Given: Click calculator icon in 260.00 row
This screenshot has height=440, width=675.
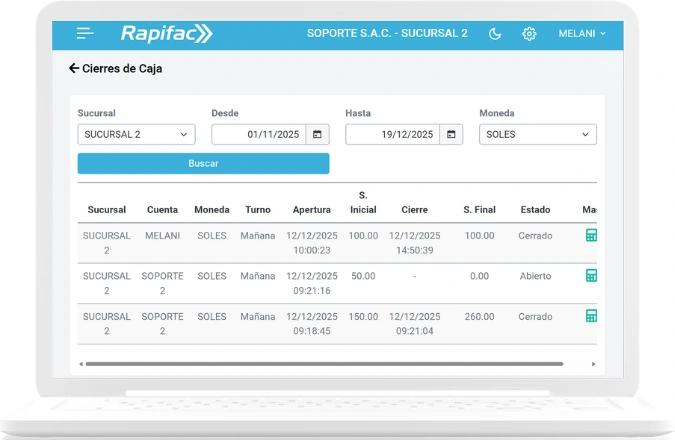Looking at the screenshot, I should 591,316.
